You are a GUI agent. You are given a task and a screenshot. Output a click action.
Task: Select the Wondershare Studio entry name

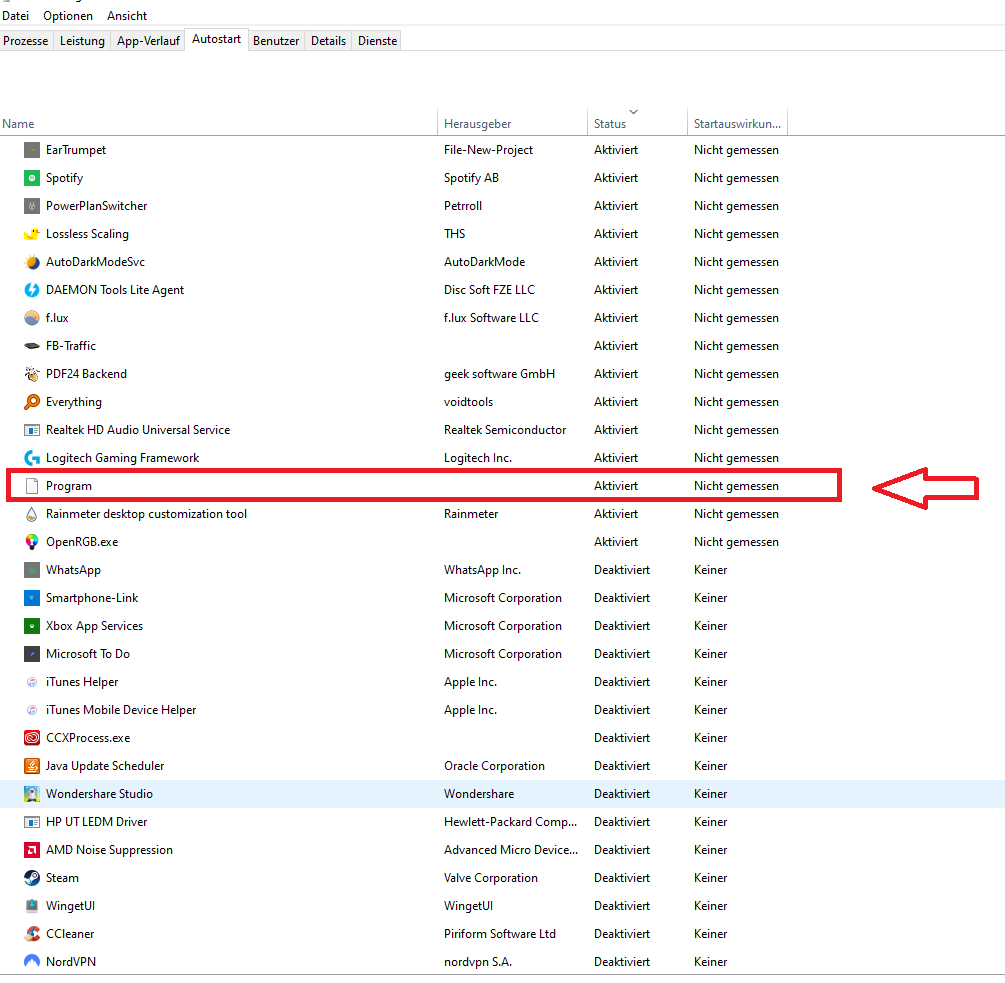(x=99, y=794)
